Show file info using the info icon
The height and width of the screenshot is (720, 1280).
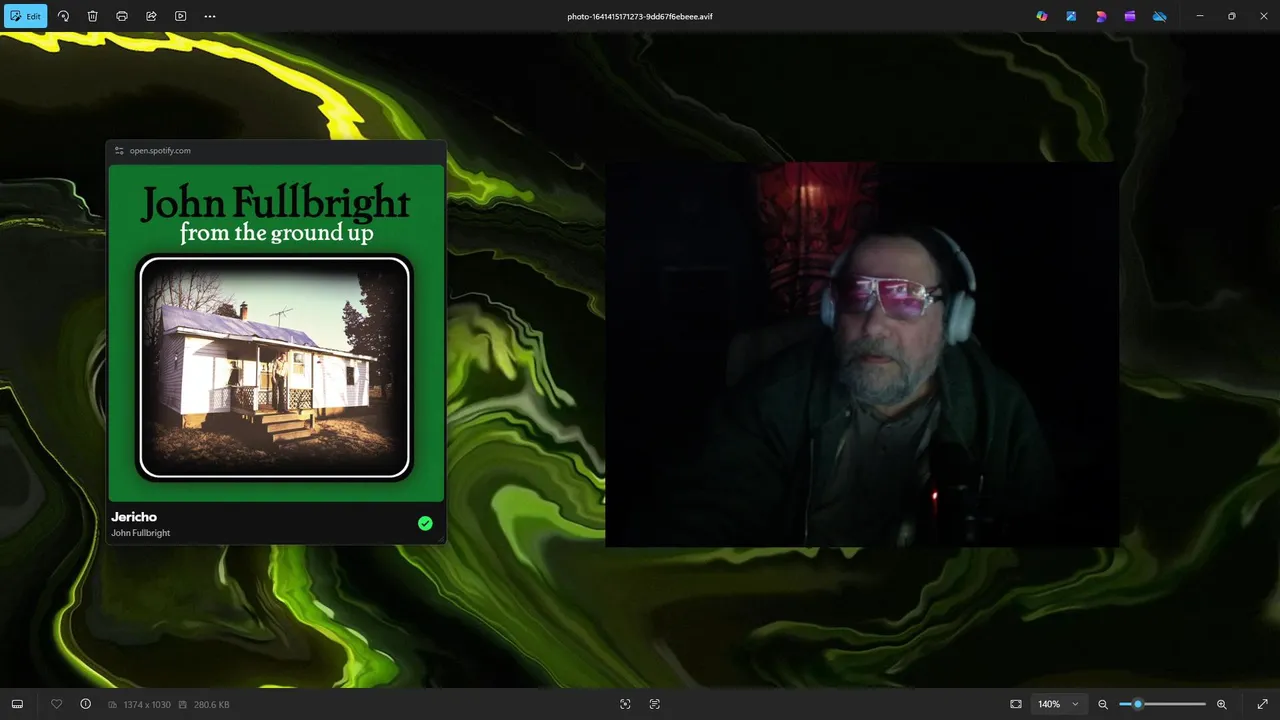[x=85, y=704]
